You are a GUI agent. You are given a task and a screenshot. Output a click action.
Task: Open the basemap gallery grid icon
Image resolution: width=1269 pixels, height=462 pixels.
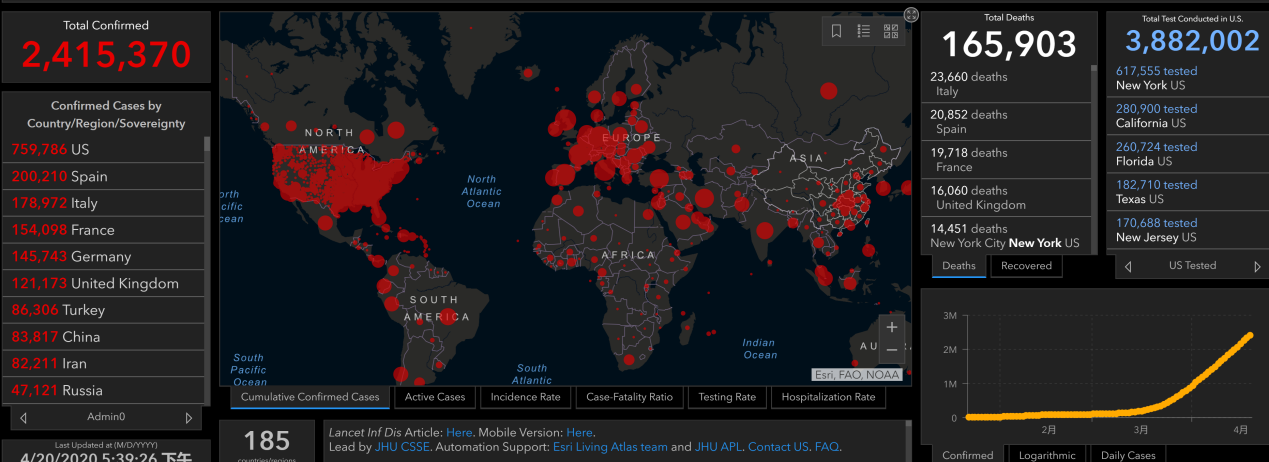click(x=890, y=32)
